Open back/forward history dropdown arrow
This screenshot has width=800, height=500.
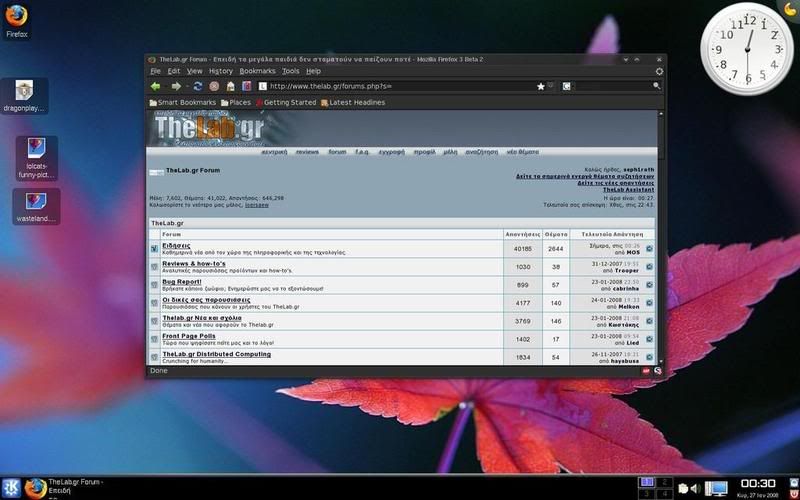(188, 86)
